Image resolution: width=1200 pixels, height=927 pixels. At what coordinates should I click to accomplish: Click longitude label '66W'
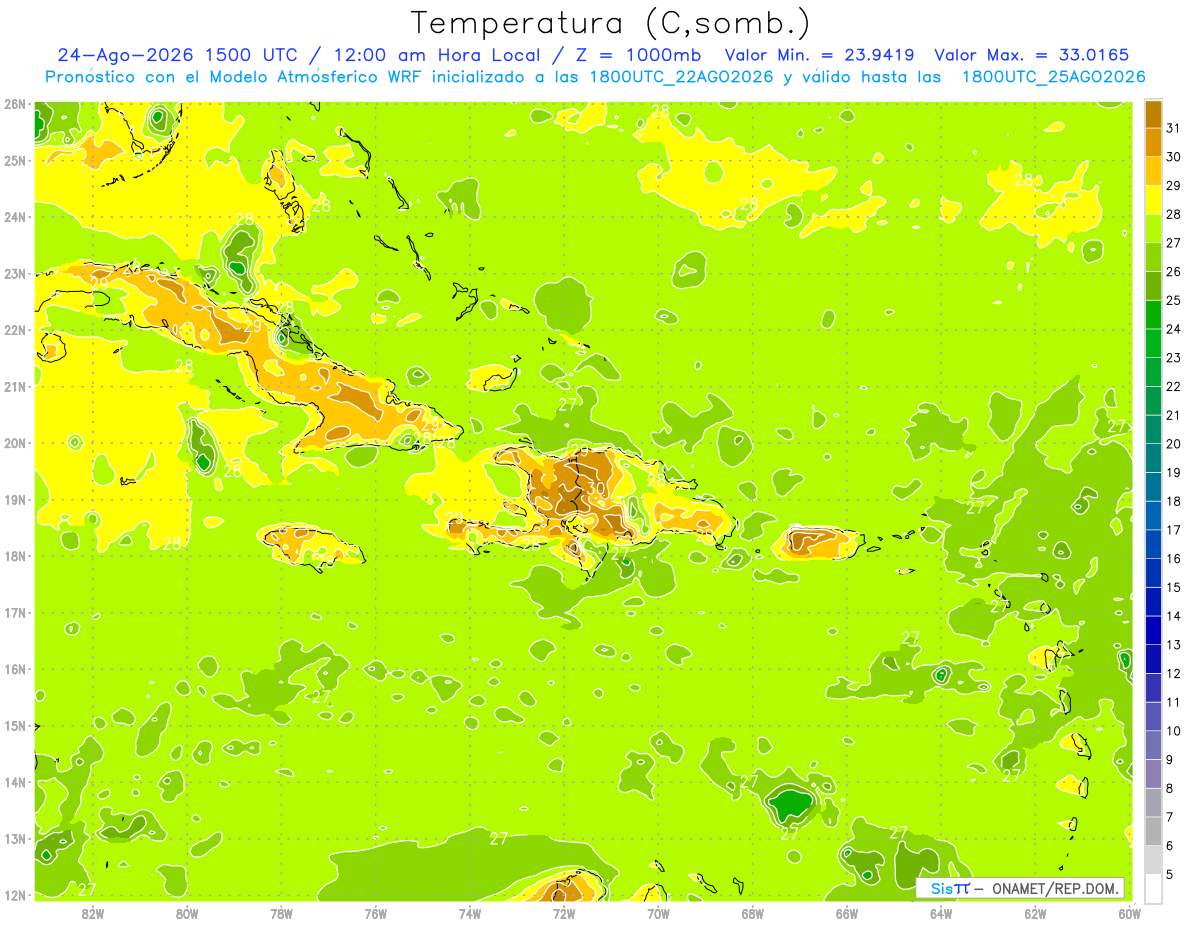pyautogui.click(x=847, y=913)
